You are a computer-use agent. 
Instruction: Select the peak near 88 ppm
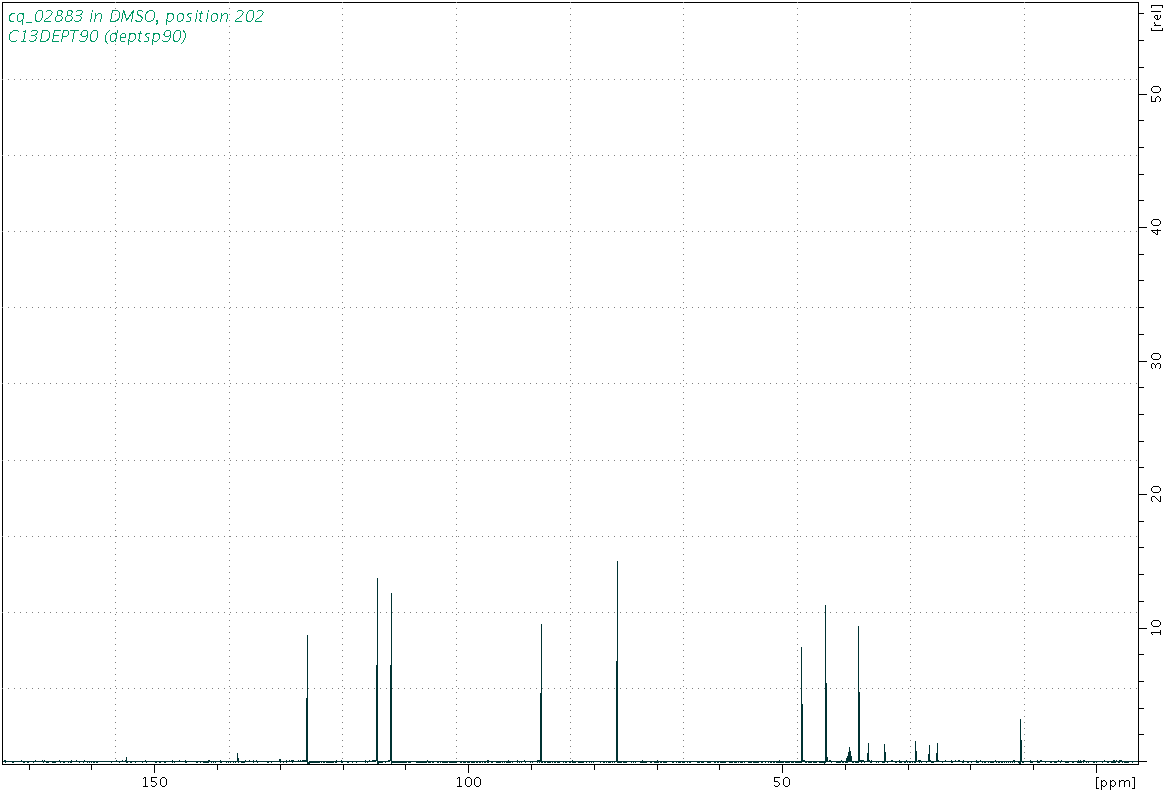[x=541, y=693]
